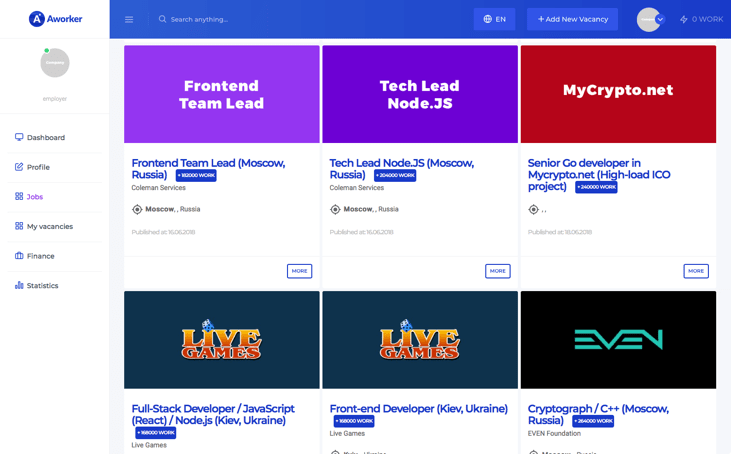Click the 204000 WORK salary badge
This screenshot has height=454, width=731.
[x=395, y=176]
